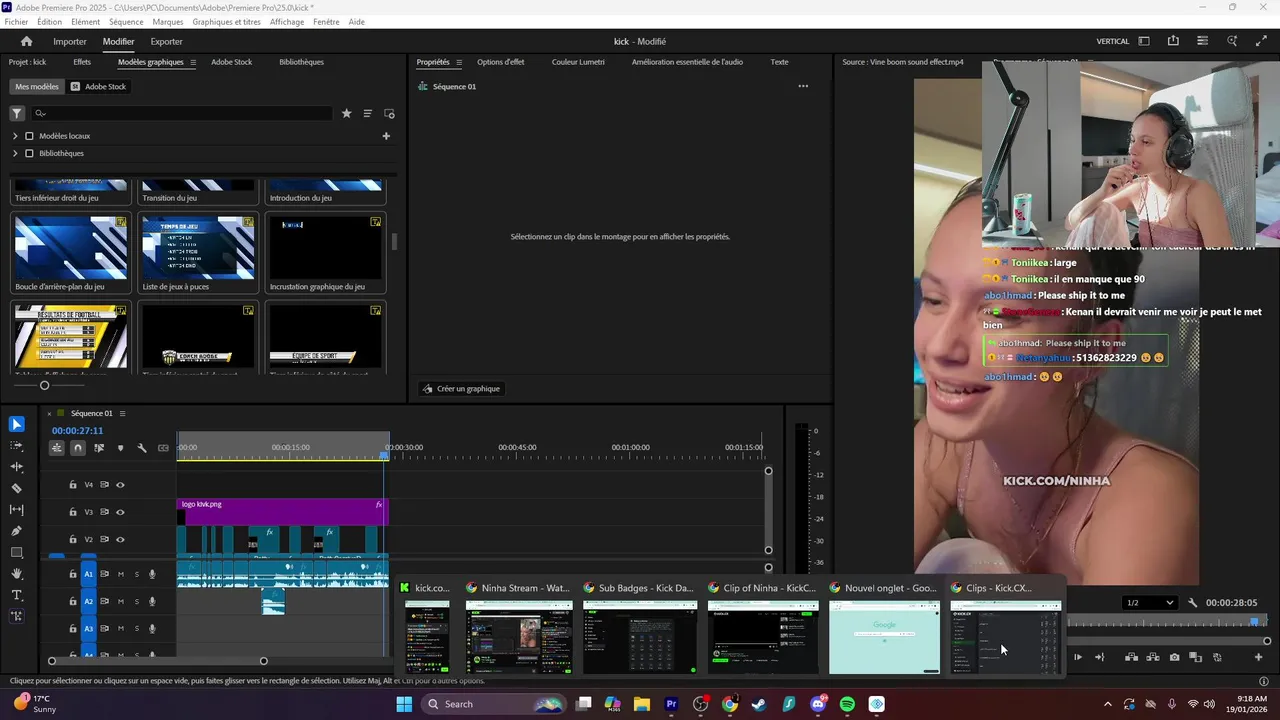This screenshot has width=1280, height=720.
Task: Open the Modèles graphiques panel menu
Action: coord(193,62)
